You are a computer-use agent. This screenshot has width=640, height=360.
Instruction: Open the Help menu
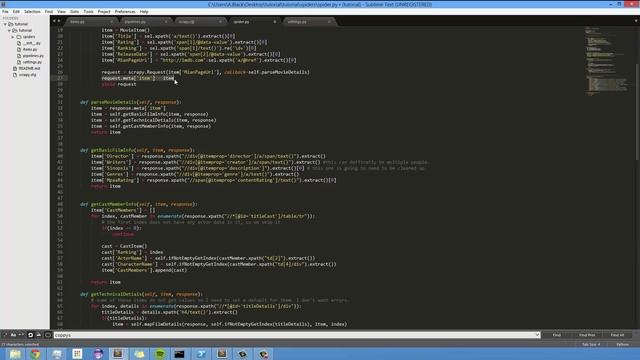pos(144,11)
